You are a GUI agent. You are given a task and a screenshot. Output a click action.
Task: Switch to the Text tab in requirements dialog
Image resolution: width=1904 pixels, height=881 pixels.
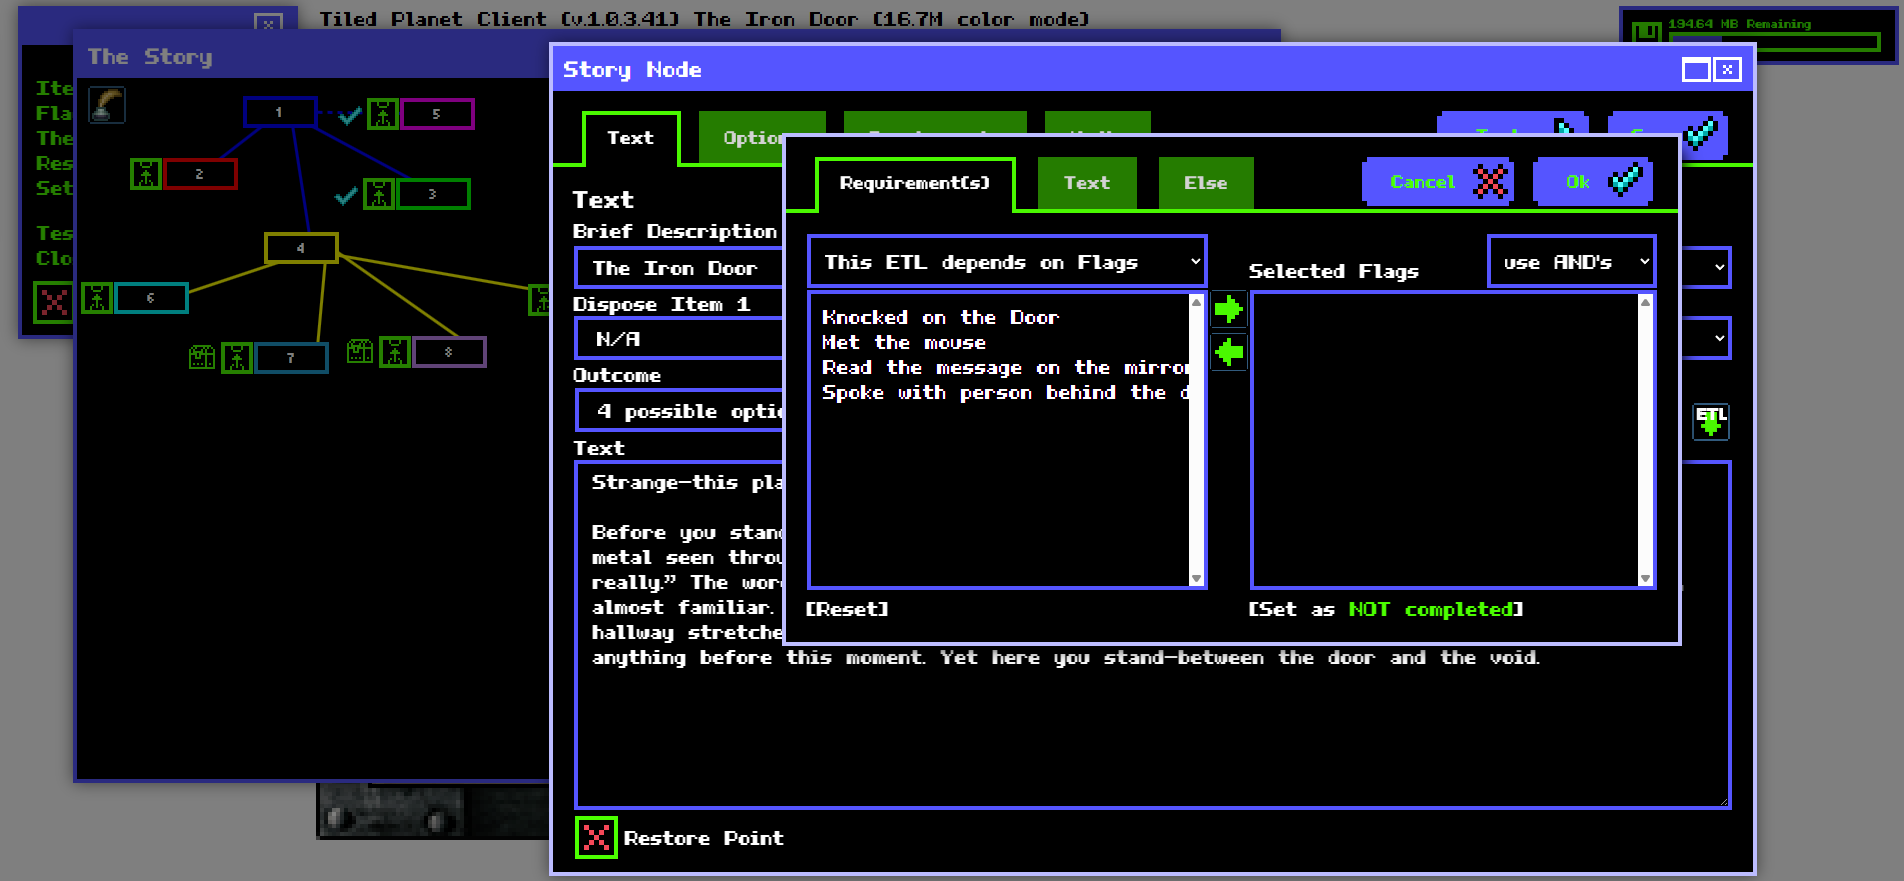click(x=1086, y=183)
